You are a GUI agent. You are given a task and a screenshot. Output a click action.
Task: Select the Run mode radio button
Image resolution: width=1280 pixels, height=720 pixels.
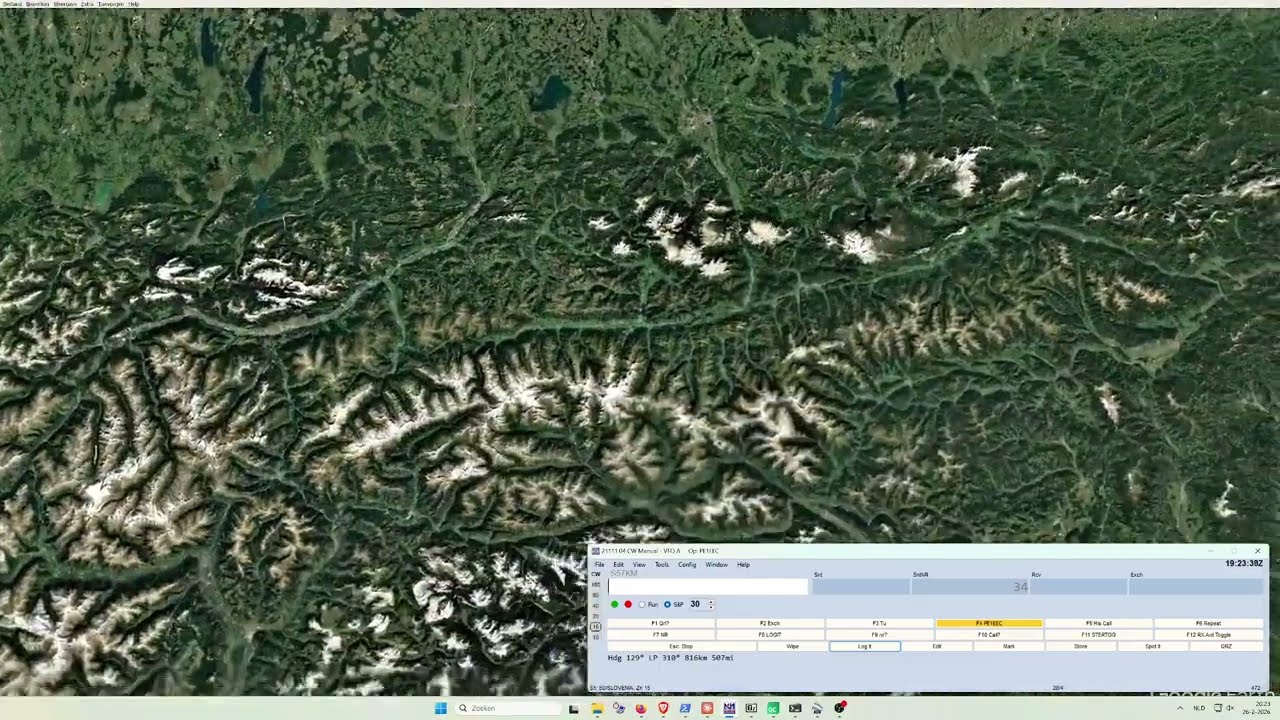pyautogui.click(x=642, y=604)
